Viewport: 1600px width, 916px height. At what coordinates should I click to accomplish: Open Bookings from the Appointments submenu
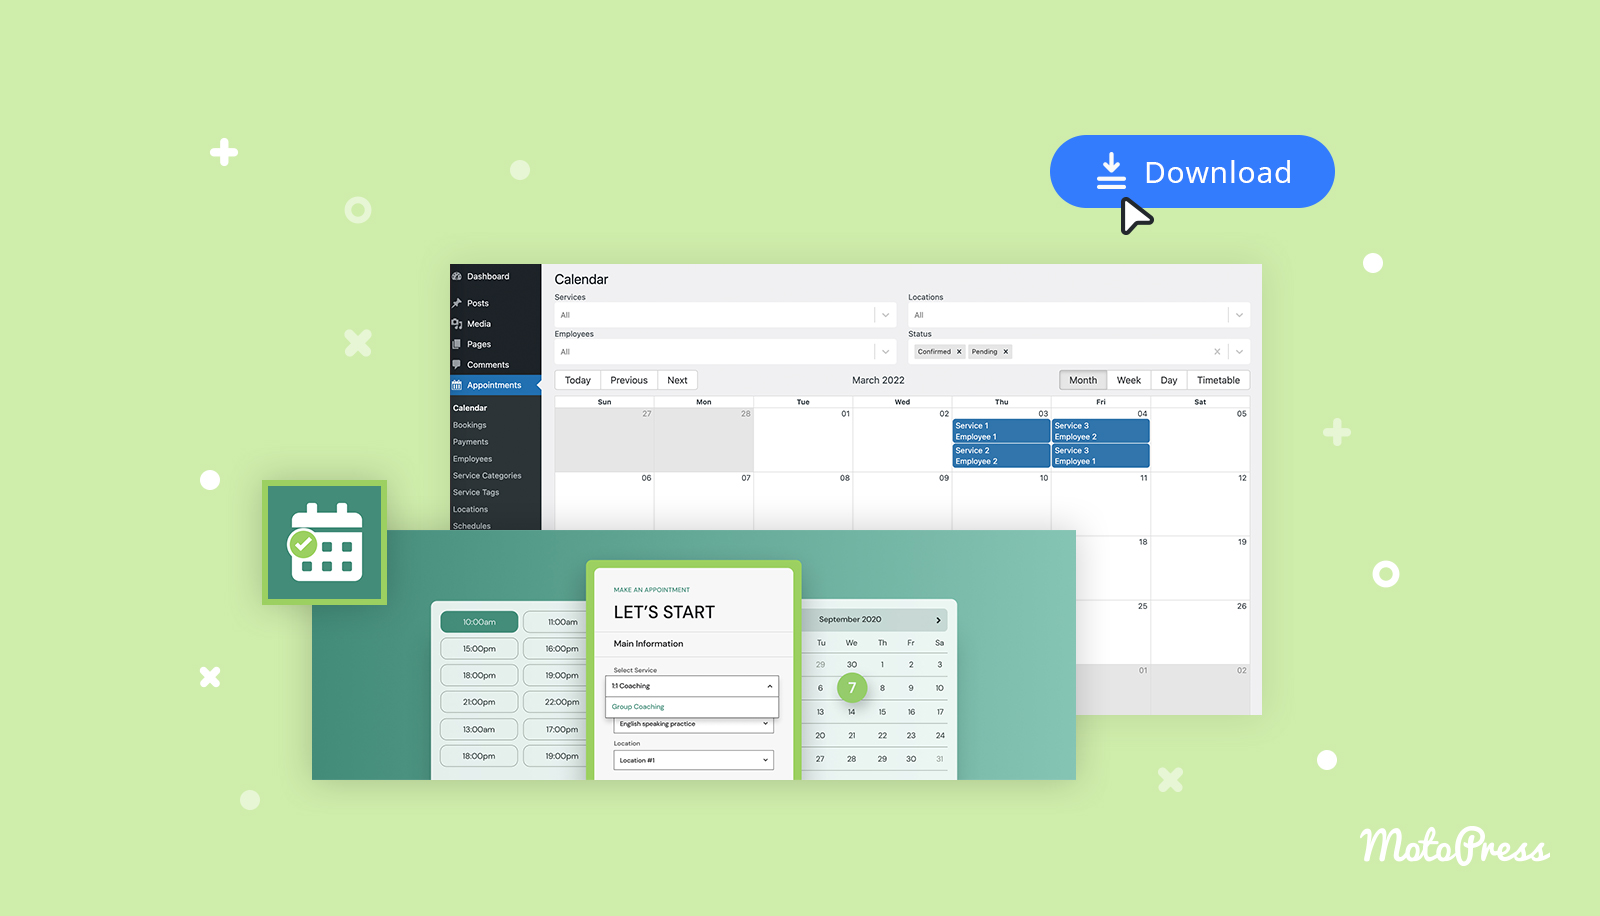click(469, 424)
